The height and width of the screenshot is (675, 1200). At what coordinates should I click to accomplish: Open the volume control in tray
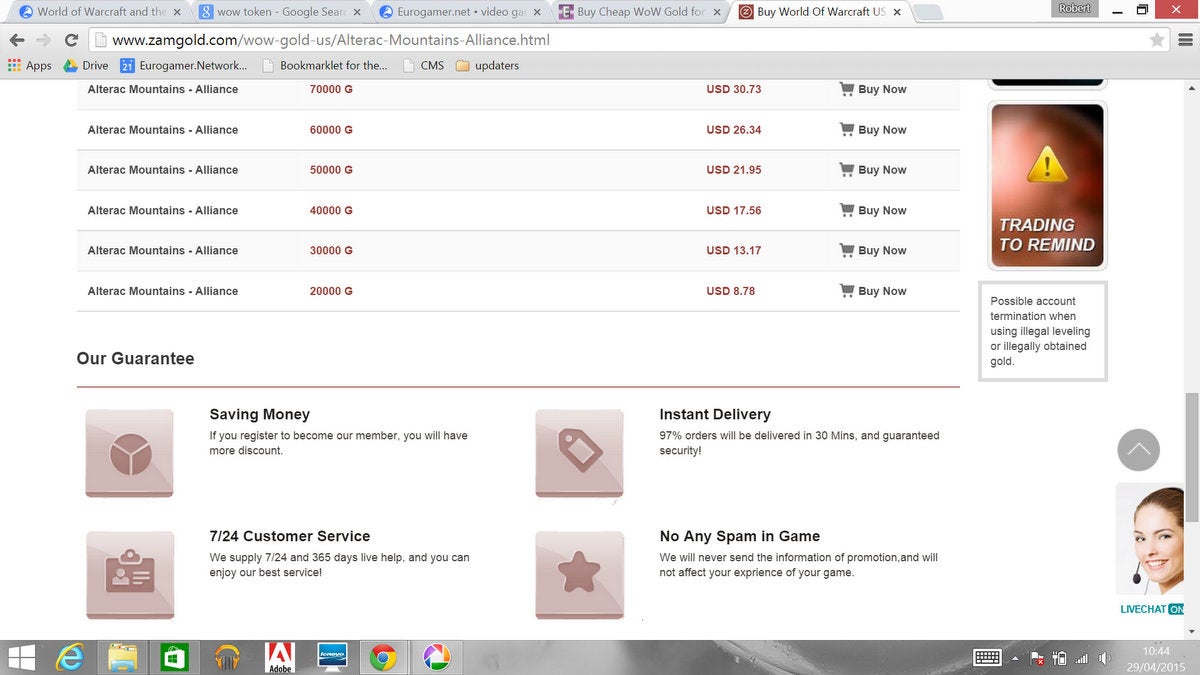point(1104,659)
